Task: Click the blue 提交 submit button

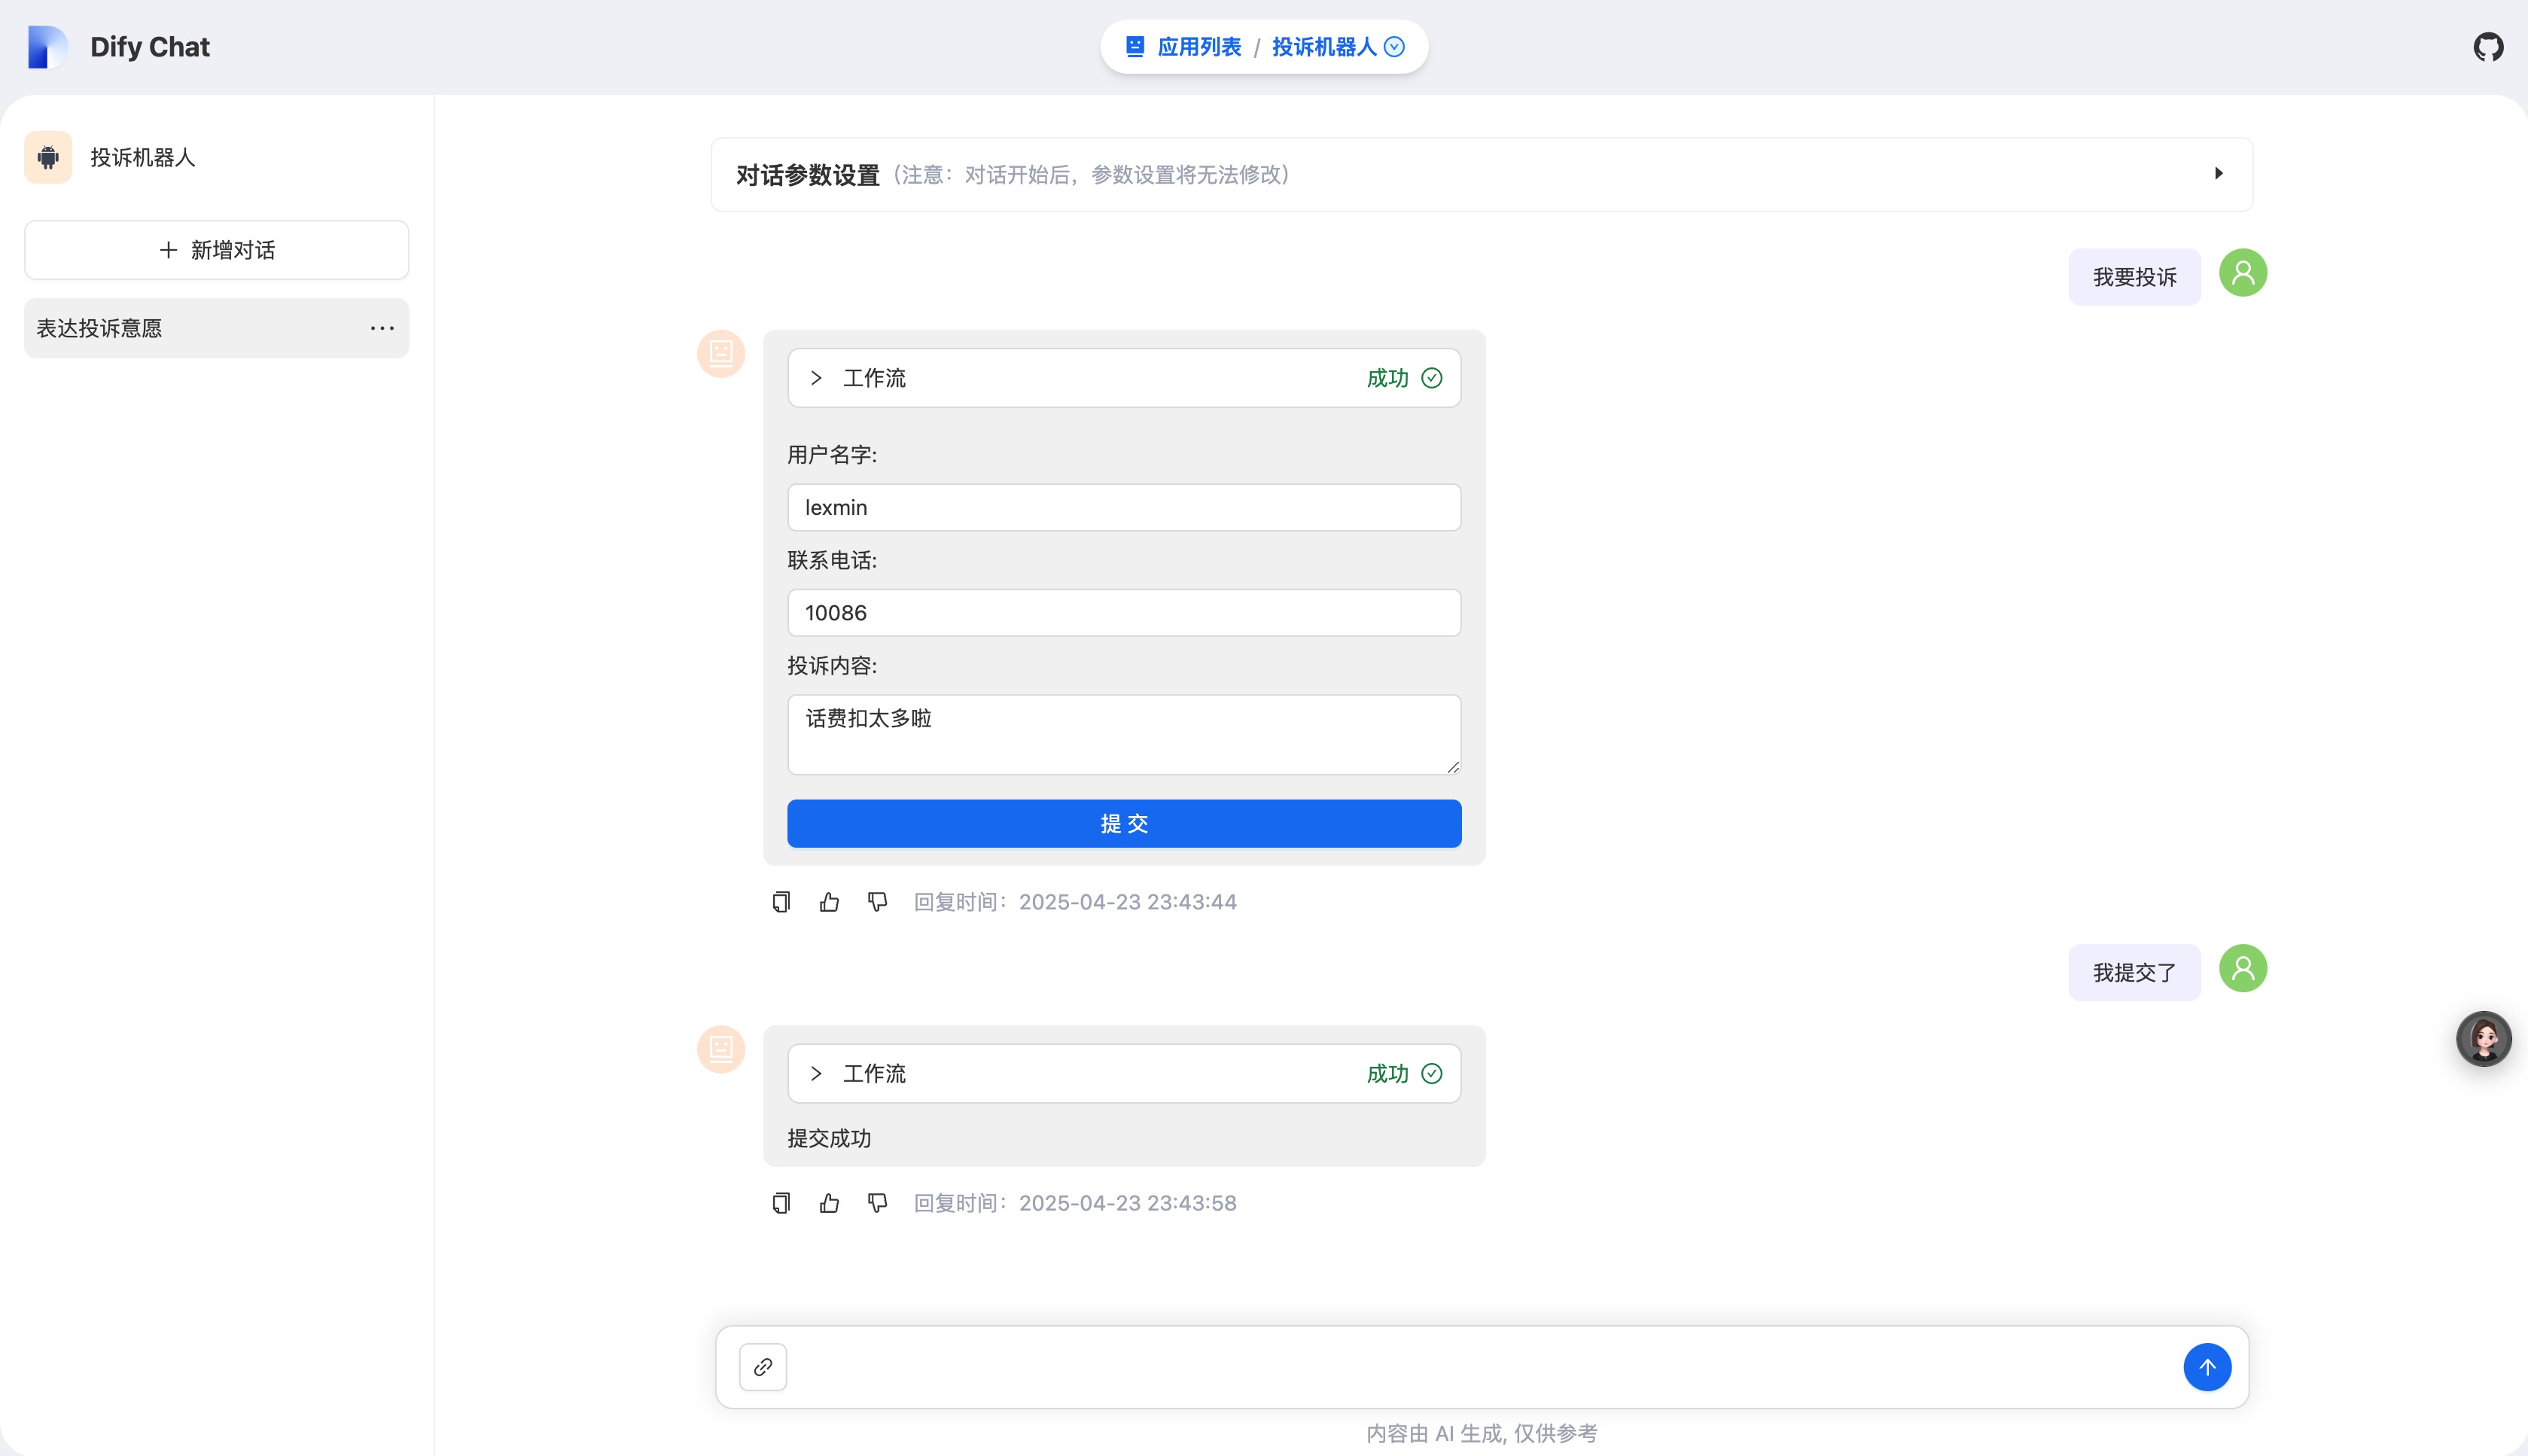Action: click(x=1123, y=823)
